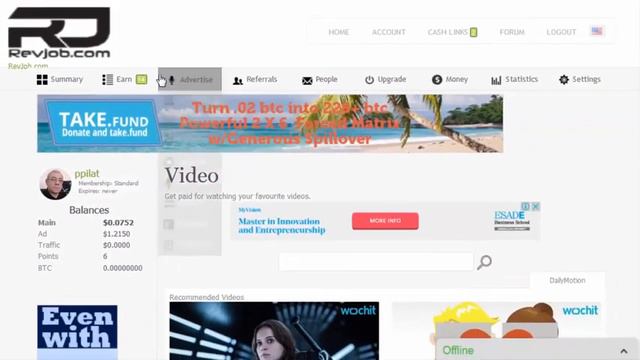
Task: Open the People tab
Action: pyautogui.click(x=320, y=80)
